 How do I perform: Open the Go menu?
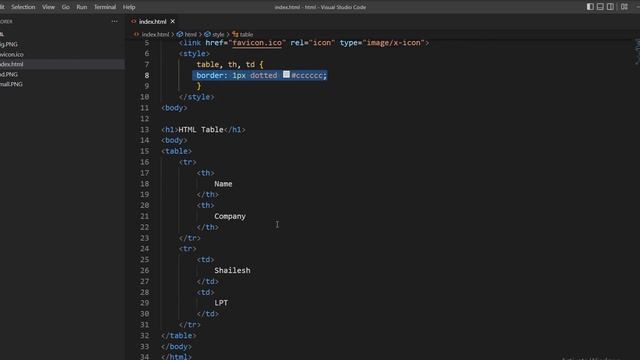tap(65, 7)
